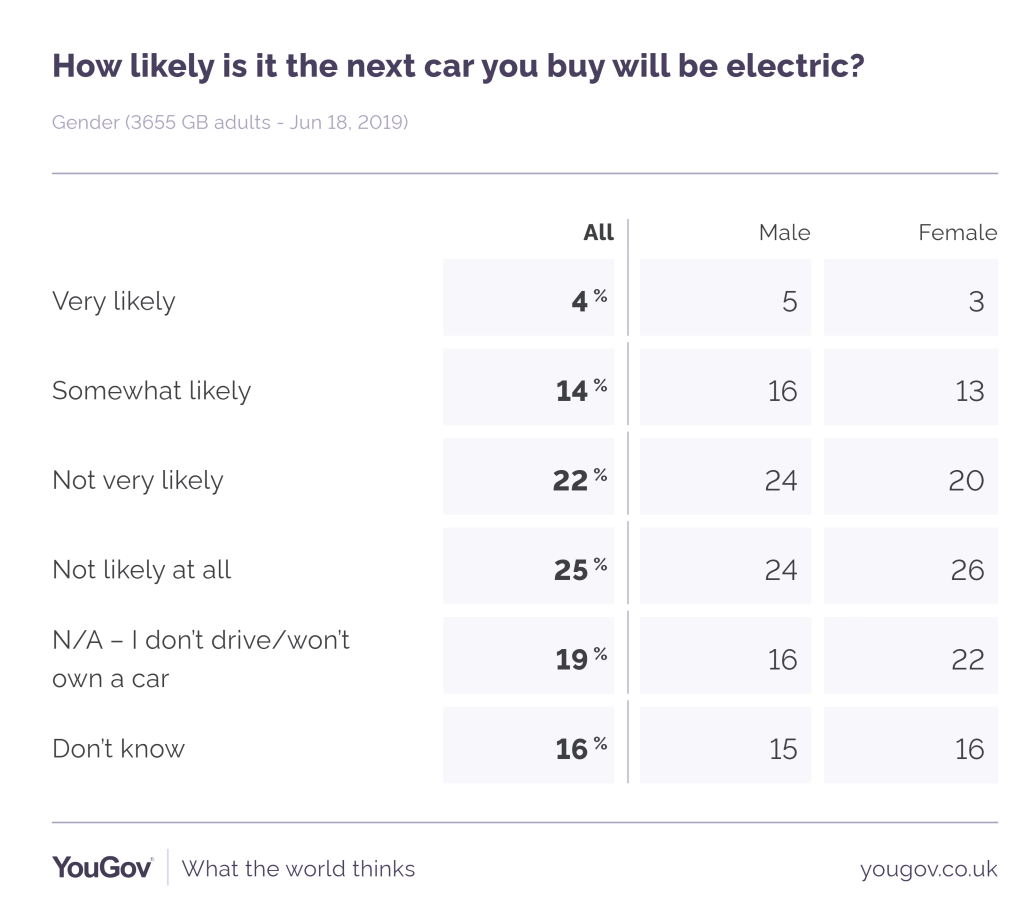Click the Not very likely row label
1023x924 pixels.
click(x=137, y=480)
